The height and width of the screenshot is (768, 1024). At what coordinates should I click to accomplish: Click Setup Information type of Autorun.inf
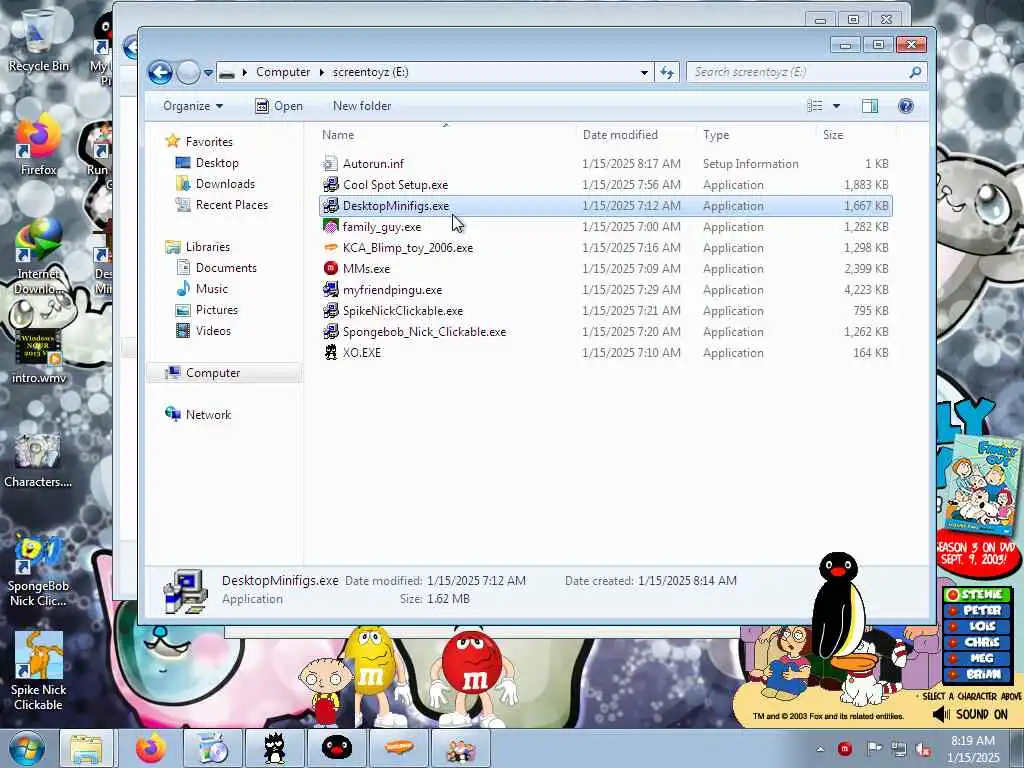pos(750,163)
